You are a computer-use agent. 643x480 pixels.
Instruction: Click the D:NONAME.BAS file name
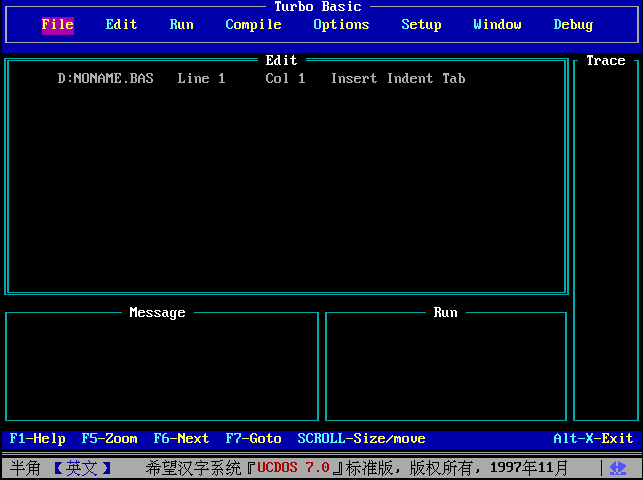(x=105, y=78)
